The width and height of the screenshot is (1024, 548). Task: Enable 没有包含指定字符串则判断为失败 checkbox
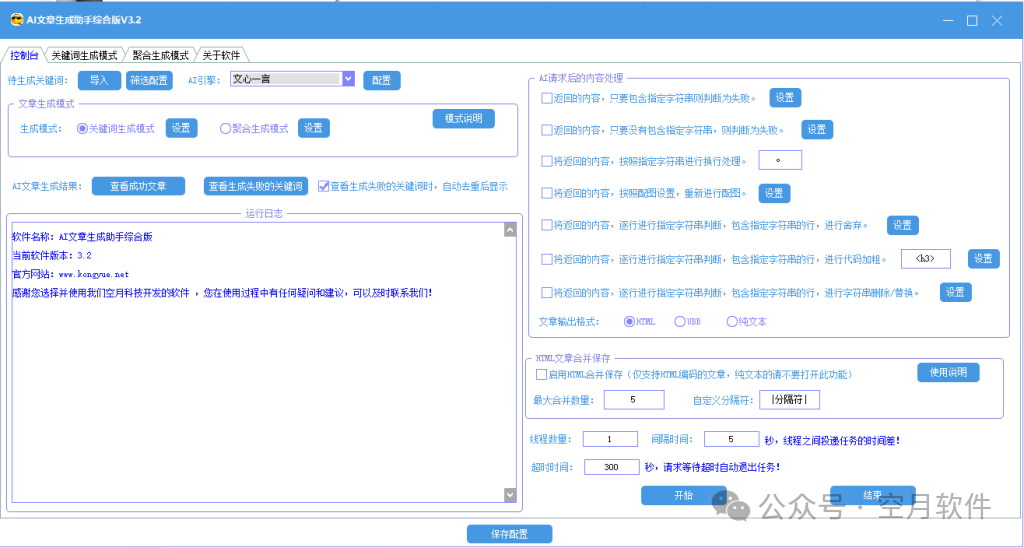pyautogui.click(x=547, y=129)
